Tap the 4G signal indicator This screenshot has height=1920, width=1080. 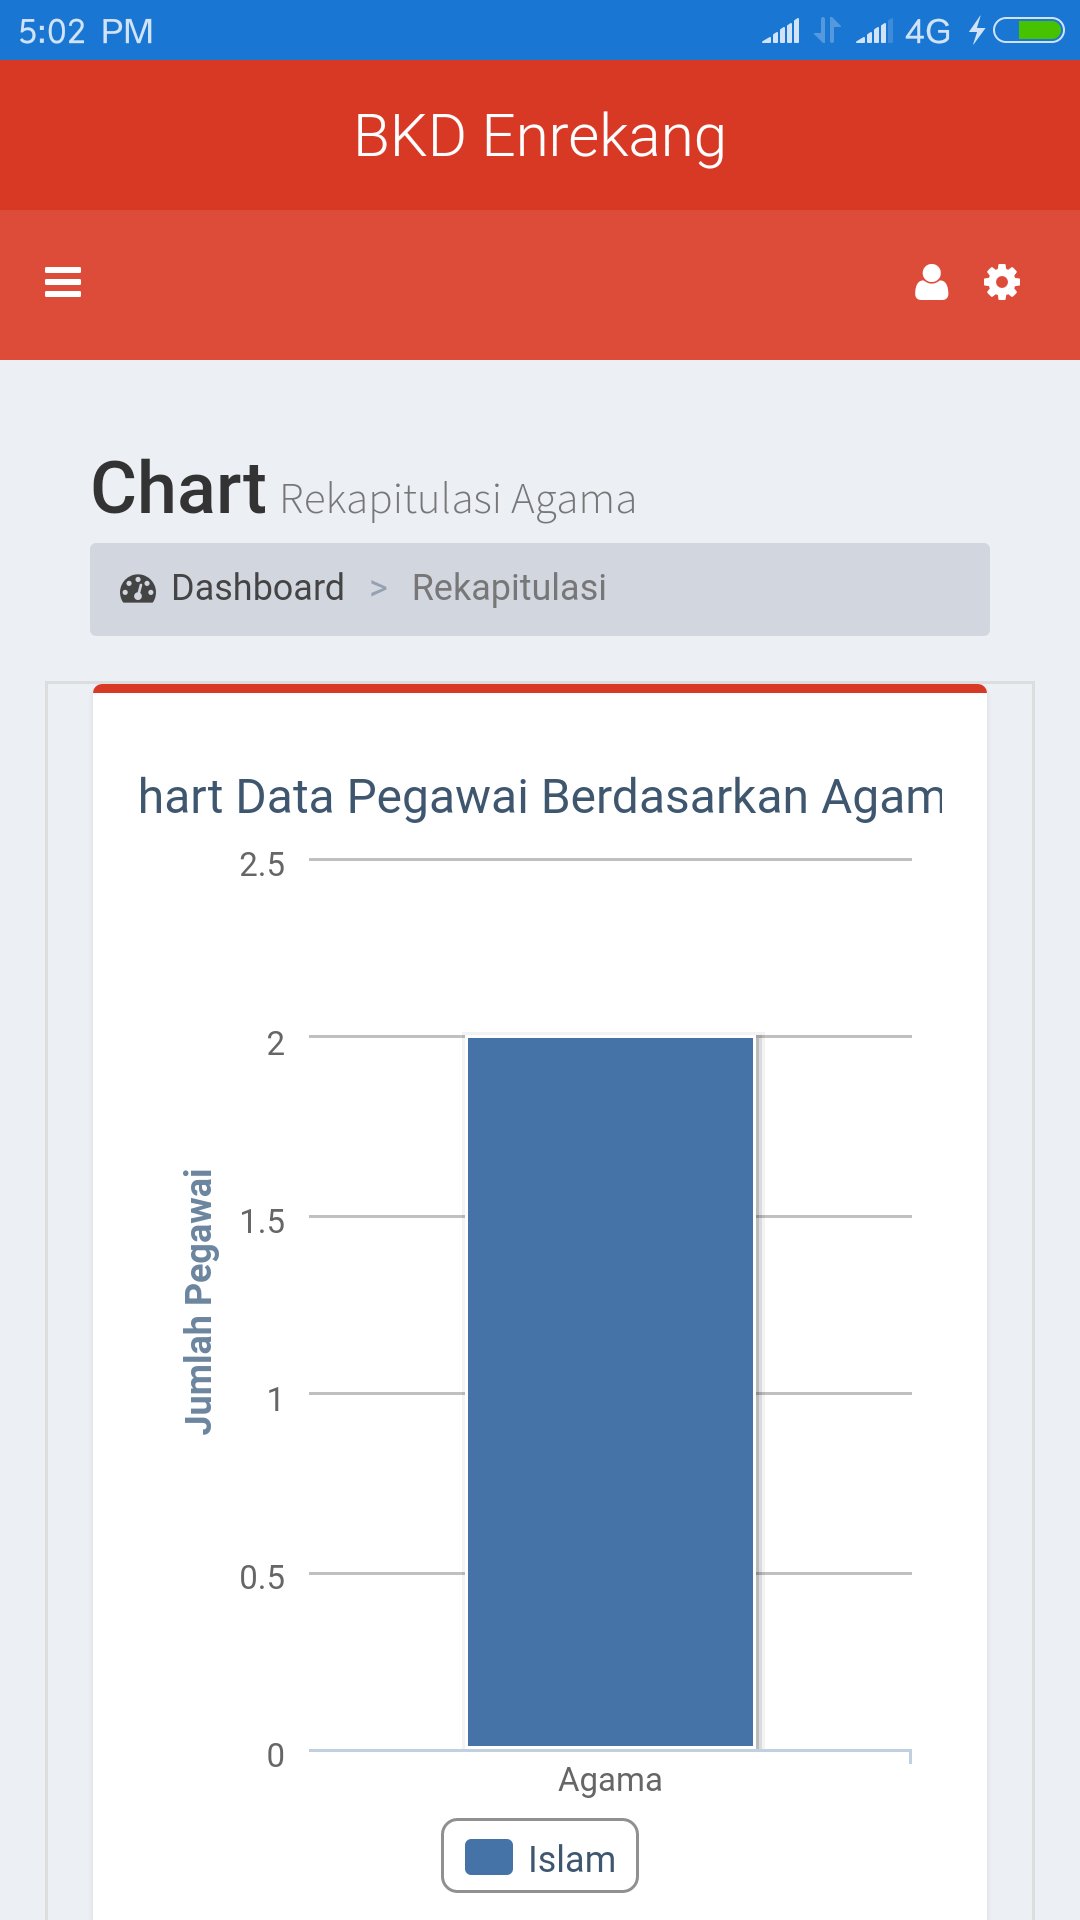pyautogui.click(x=927, y=32)
